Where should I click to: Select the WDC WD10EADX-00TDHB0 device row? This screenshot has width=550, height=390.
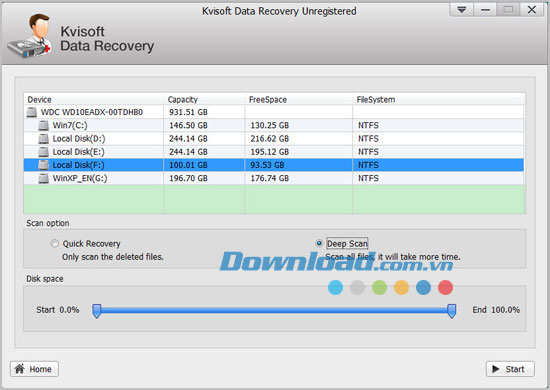click(x=274, y=112)
